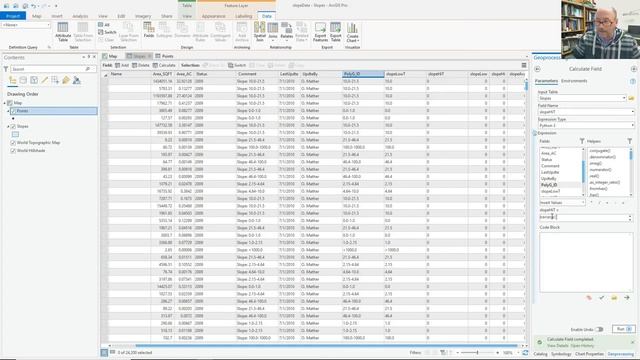Viewport: 640px width, 360px height.
Task: Open Calculate Field help icon
Action: tap(633, 81)
